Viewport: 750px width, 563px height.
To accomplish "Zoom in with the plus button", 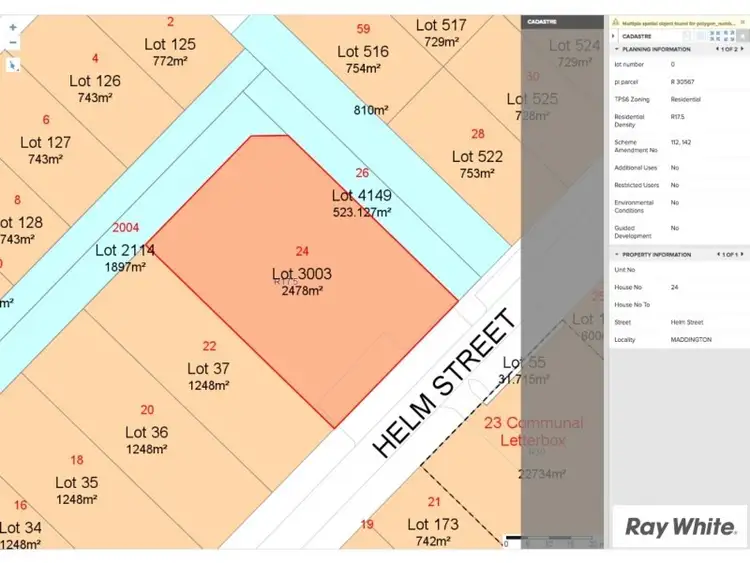I will [x=12, y=27].
